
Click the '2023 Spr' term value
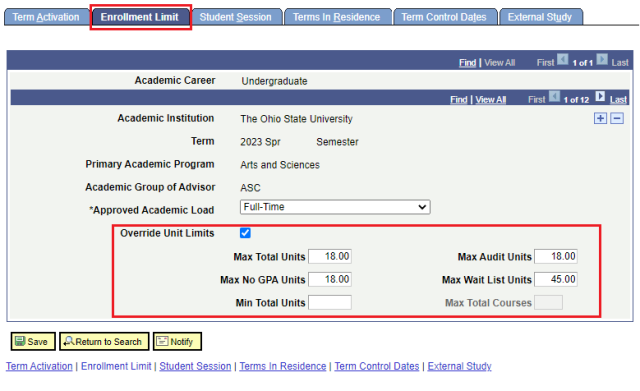pos(260,142)
